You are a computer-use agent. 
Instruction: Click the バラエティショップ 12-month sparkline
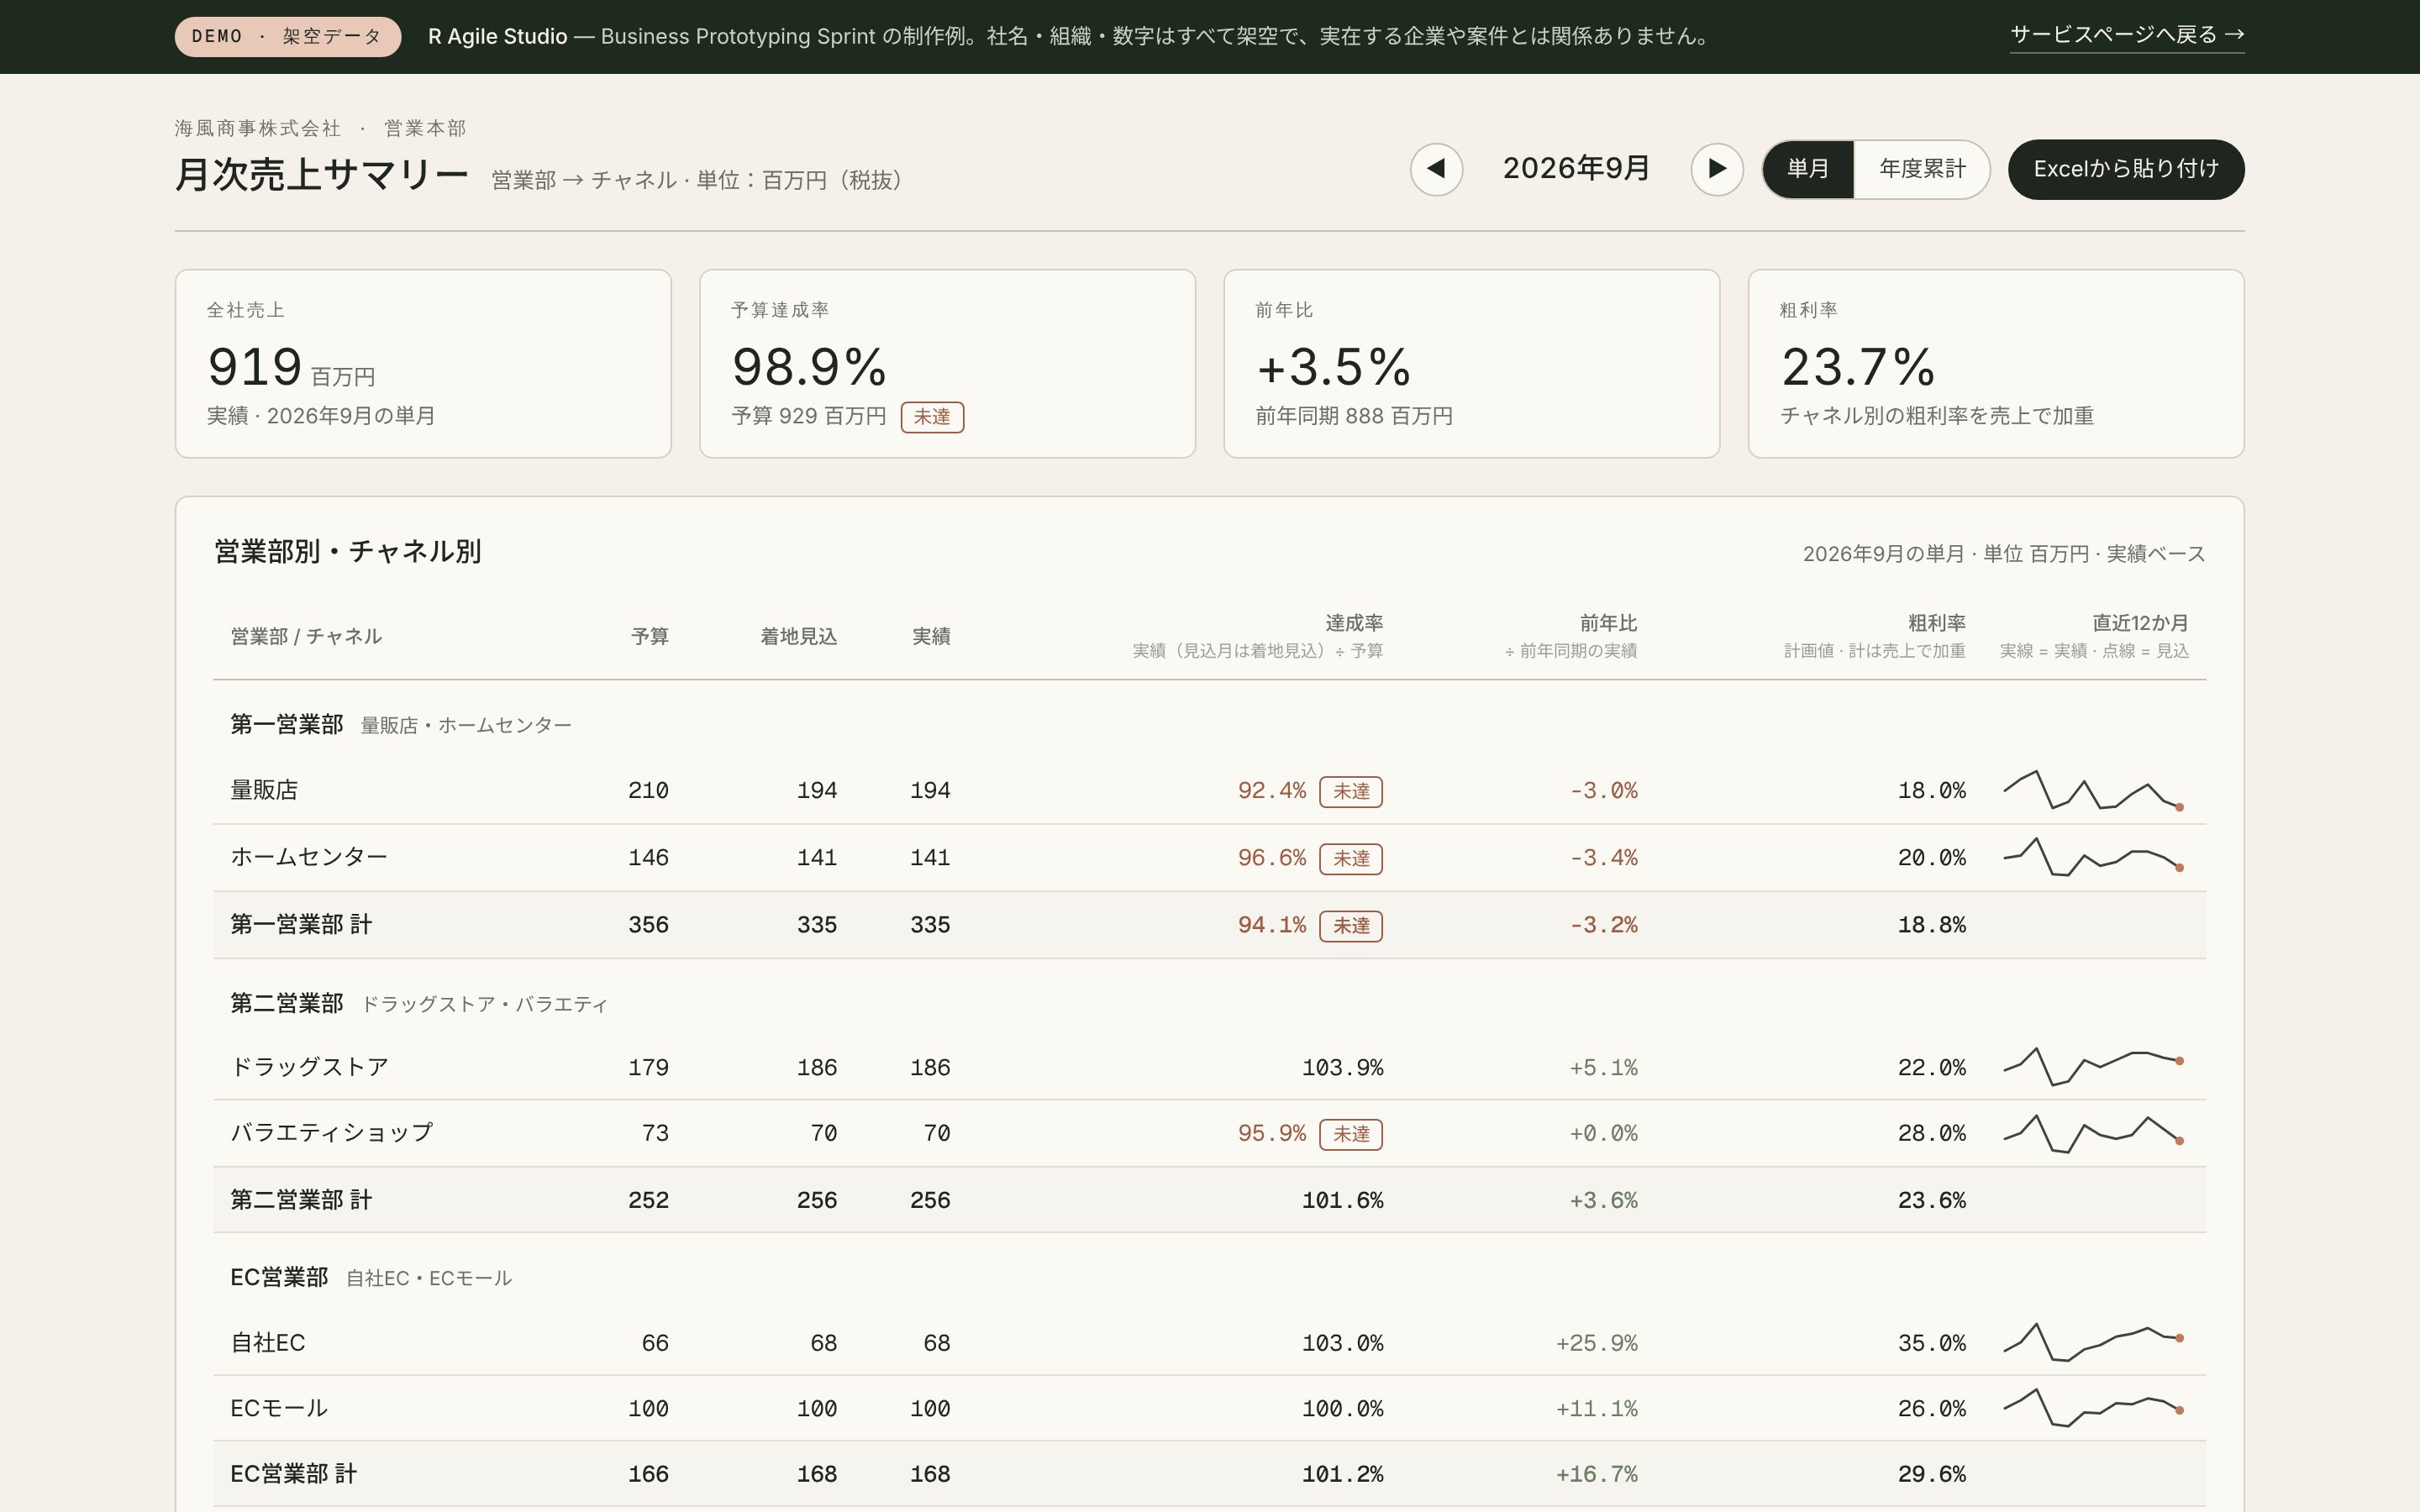[2093, 1133]
